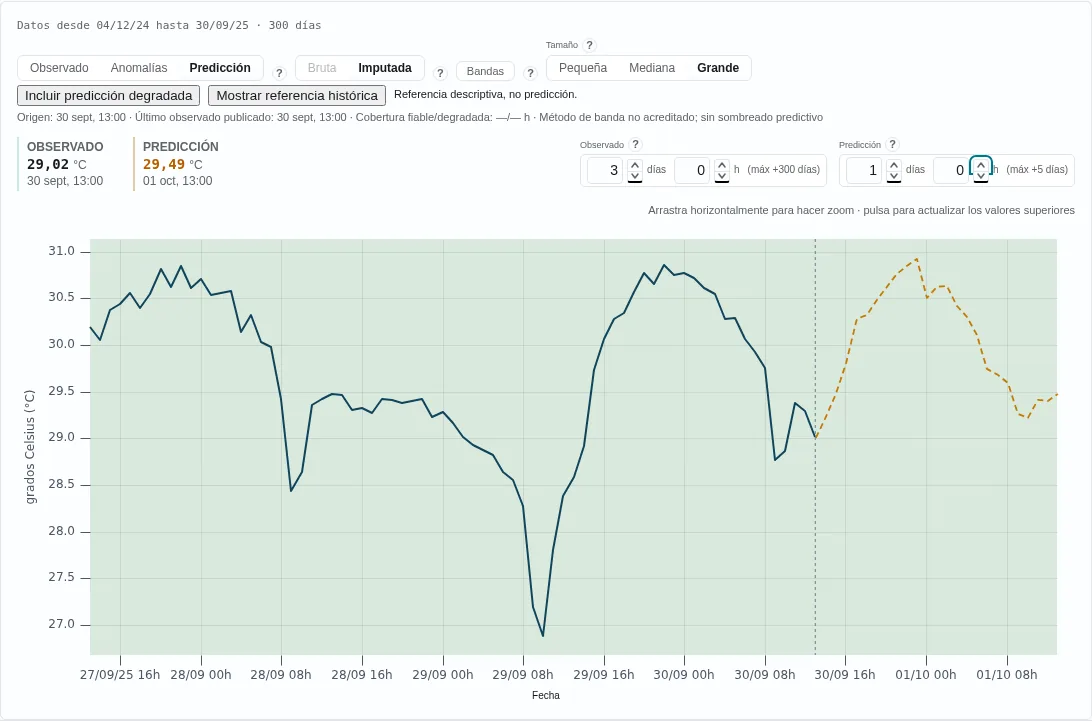Show help for the Observado range
Image resolution: width=1092 pixels, height=721 pixels.
pos(635,144)
